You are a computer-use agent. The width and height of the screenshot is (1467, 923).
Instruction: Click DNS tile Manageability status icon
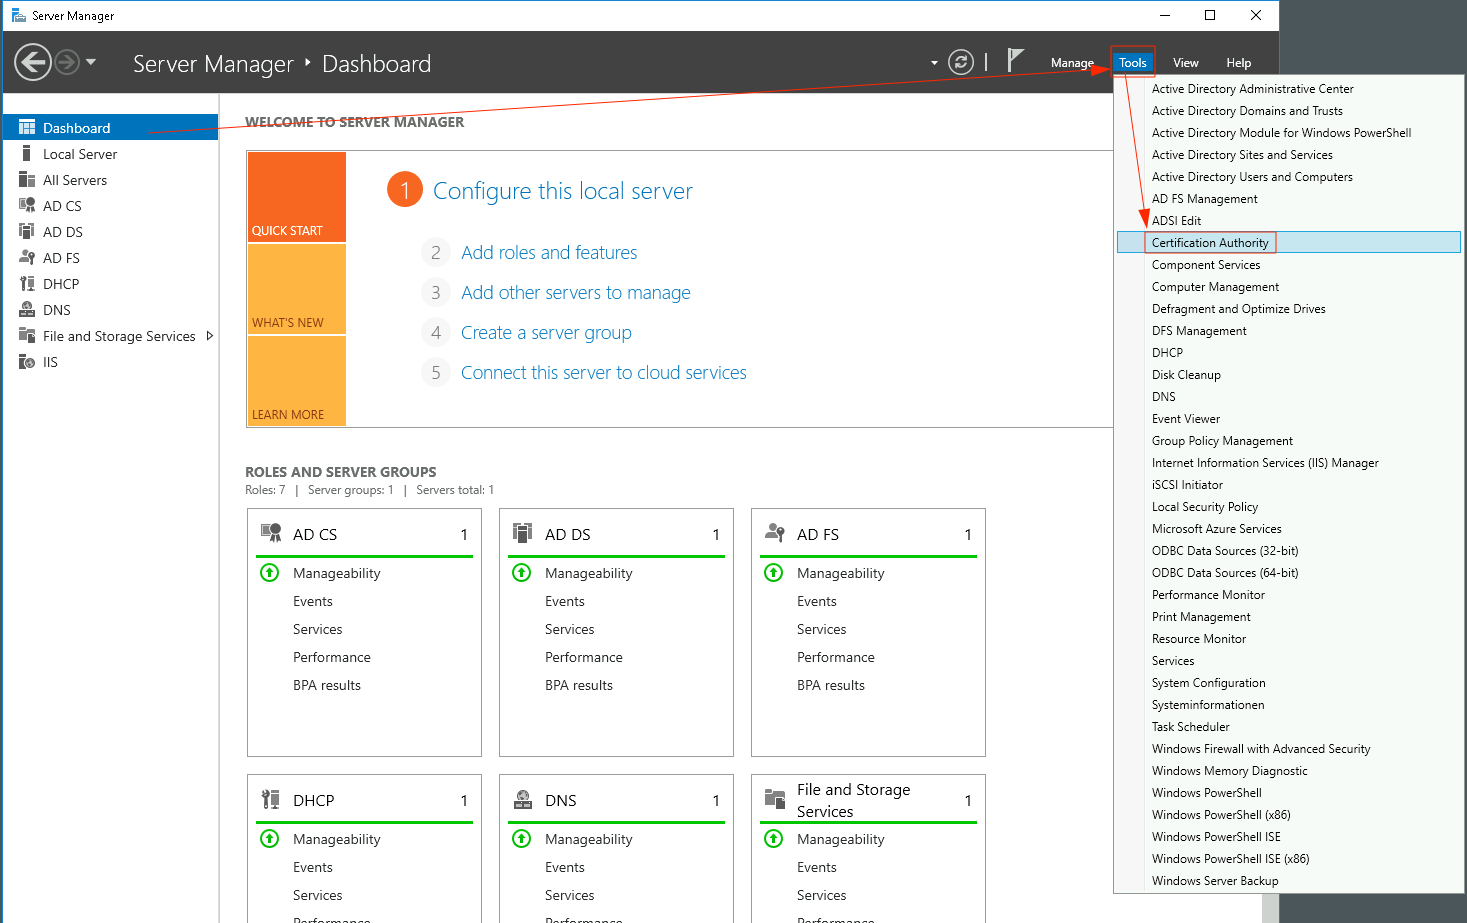click(522, 839)
